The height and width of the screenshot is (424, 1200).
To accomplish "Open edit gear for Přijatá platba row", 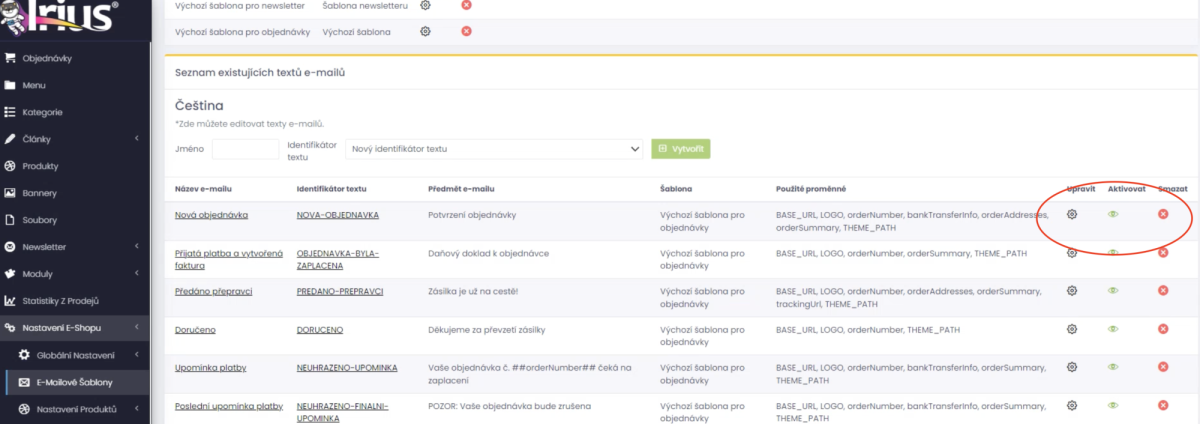I will coord(1072,252).
